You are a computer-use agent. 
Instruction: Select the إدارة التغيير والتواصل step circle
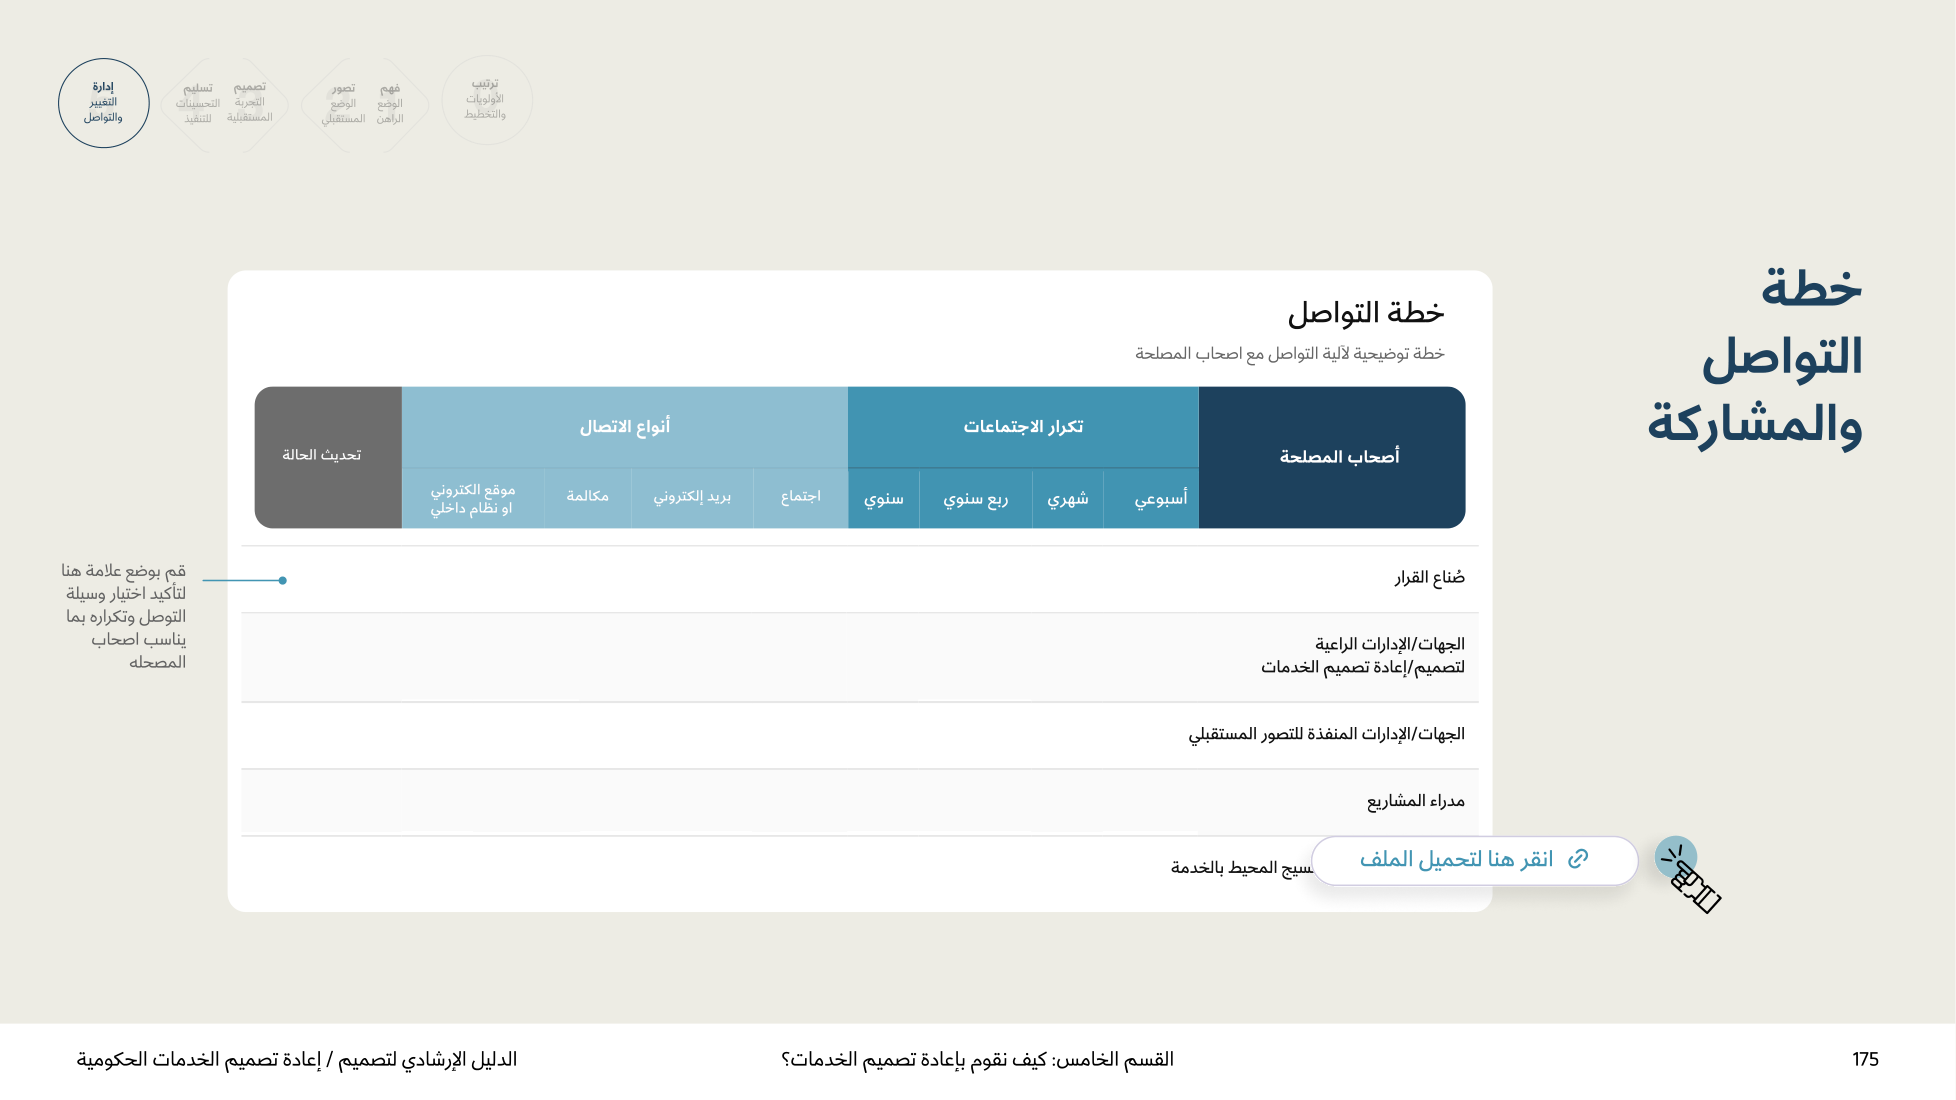[103, 103]
